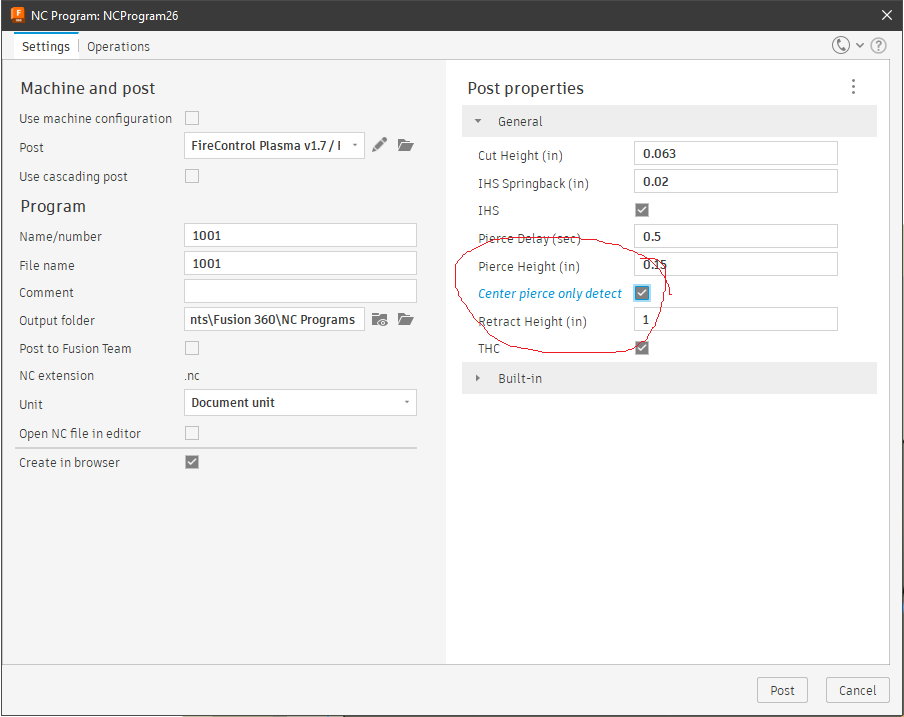Uncheck the Create in browser checkbox
The height and width of the screenshot is (717, 904).
pyautogui.click(x=192, y=462)
